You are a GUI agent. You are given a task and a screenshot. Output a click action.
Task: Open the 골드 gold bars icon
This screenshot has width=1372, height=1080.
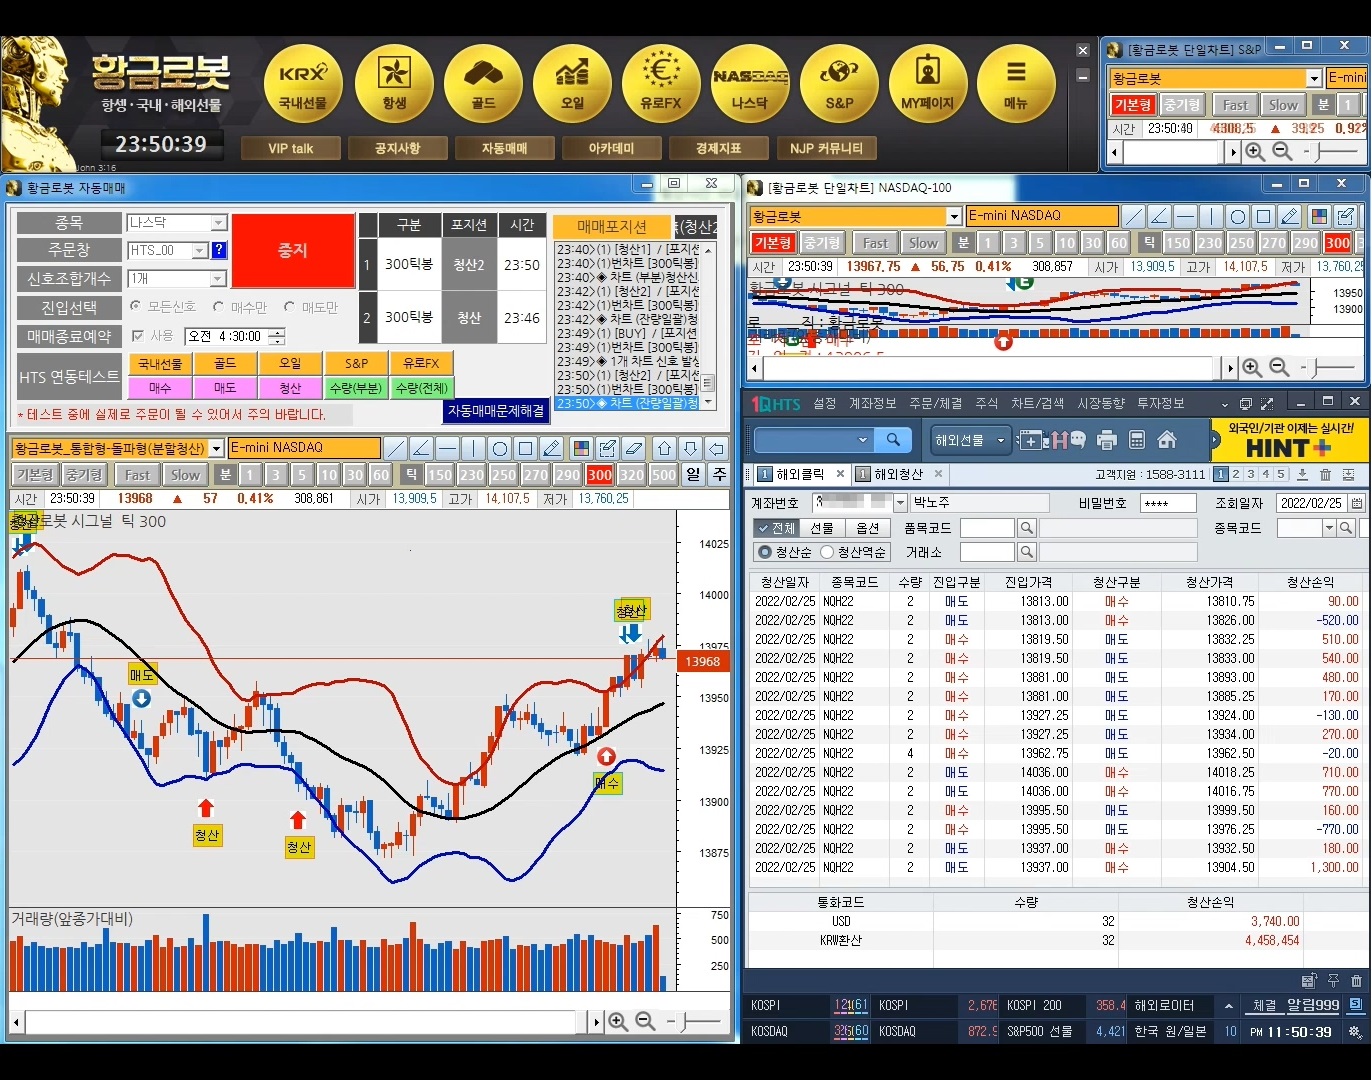pos(484,84)
